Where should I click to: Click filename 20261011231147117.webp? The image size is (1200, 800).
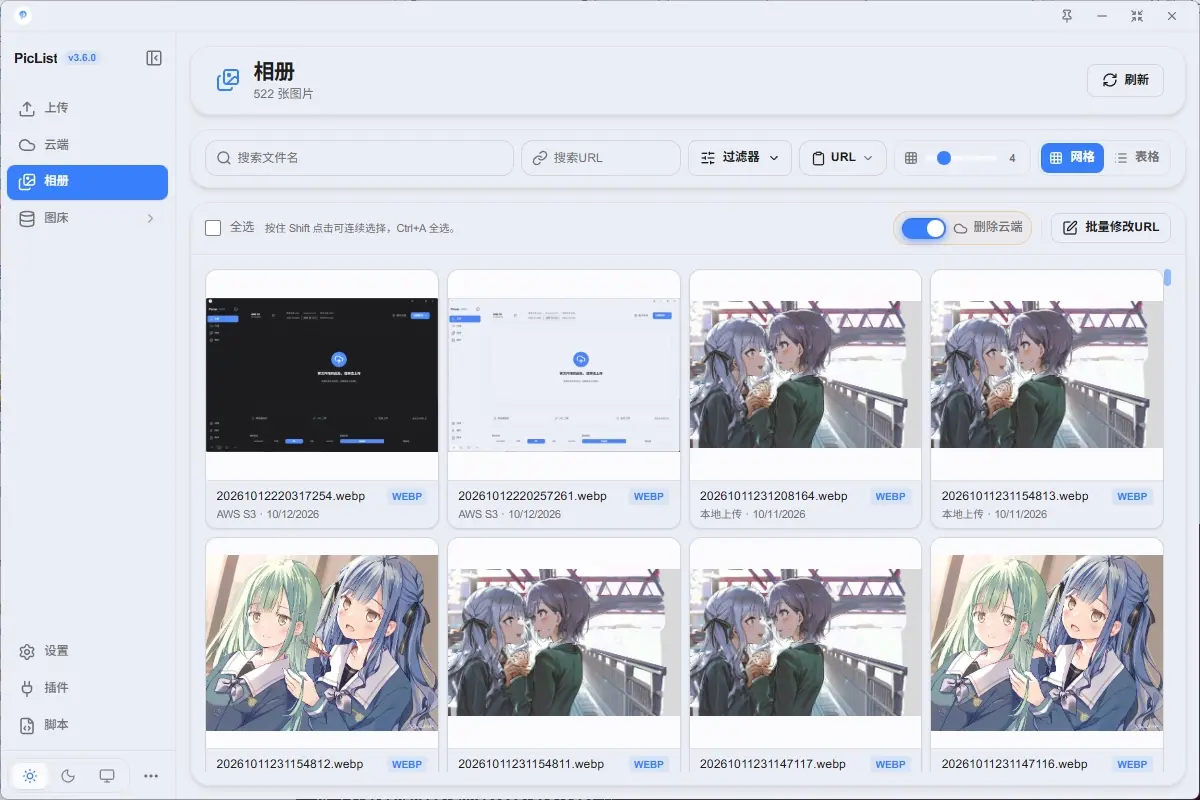774,764
